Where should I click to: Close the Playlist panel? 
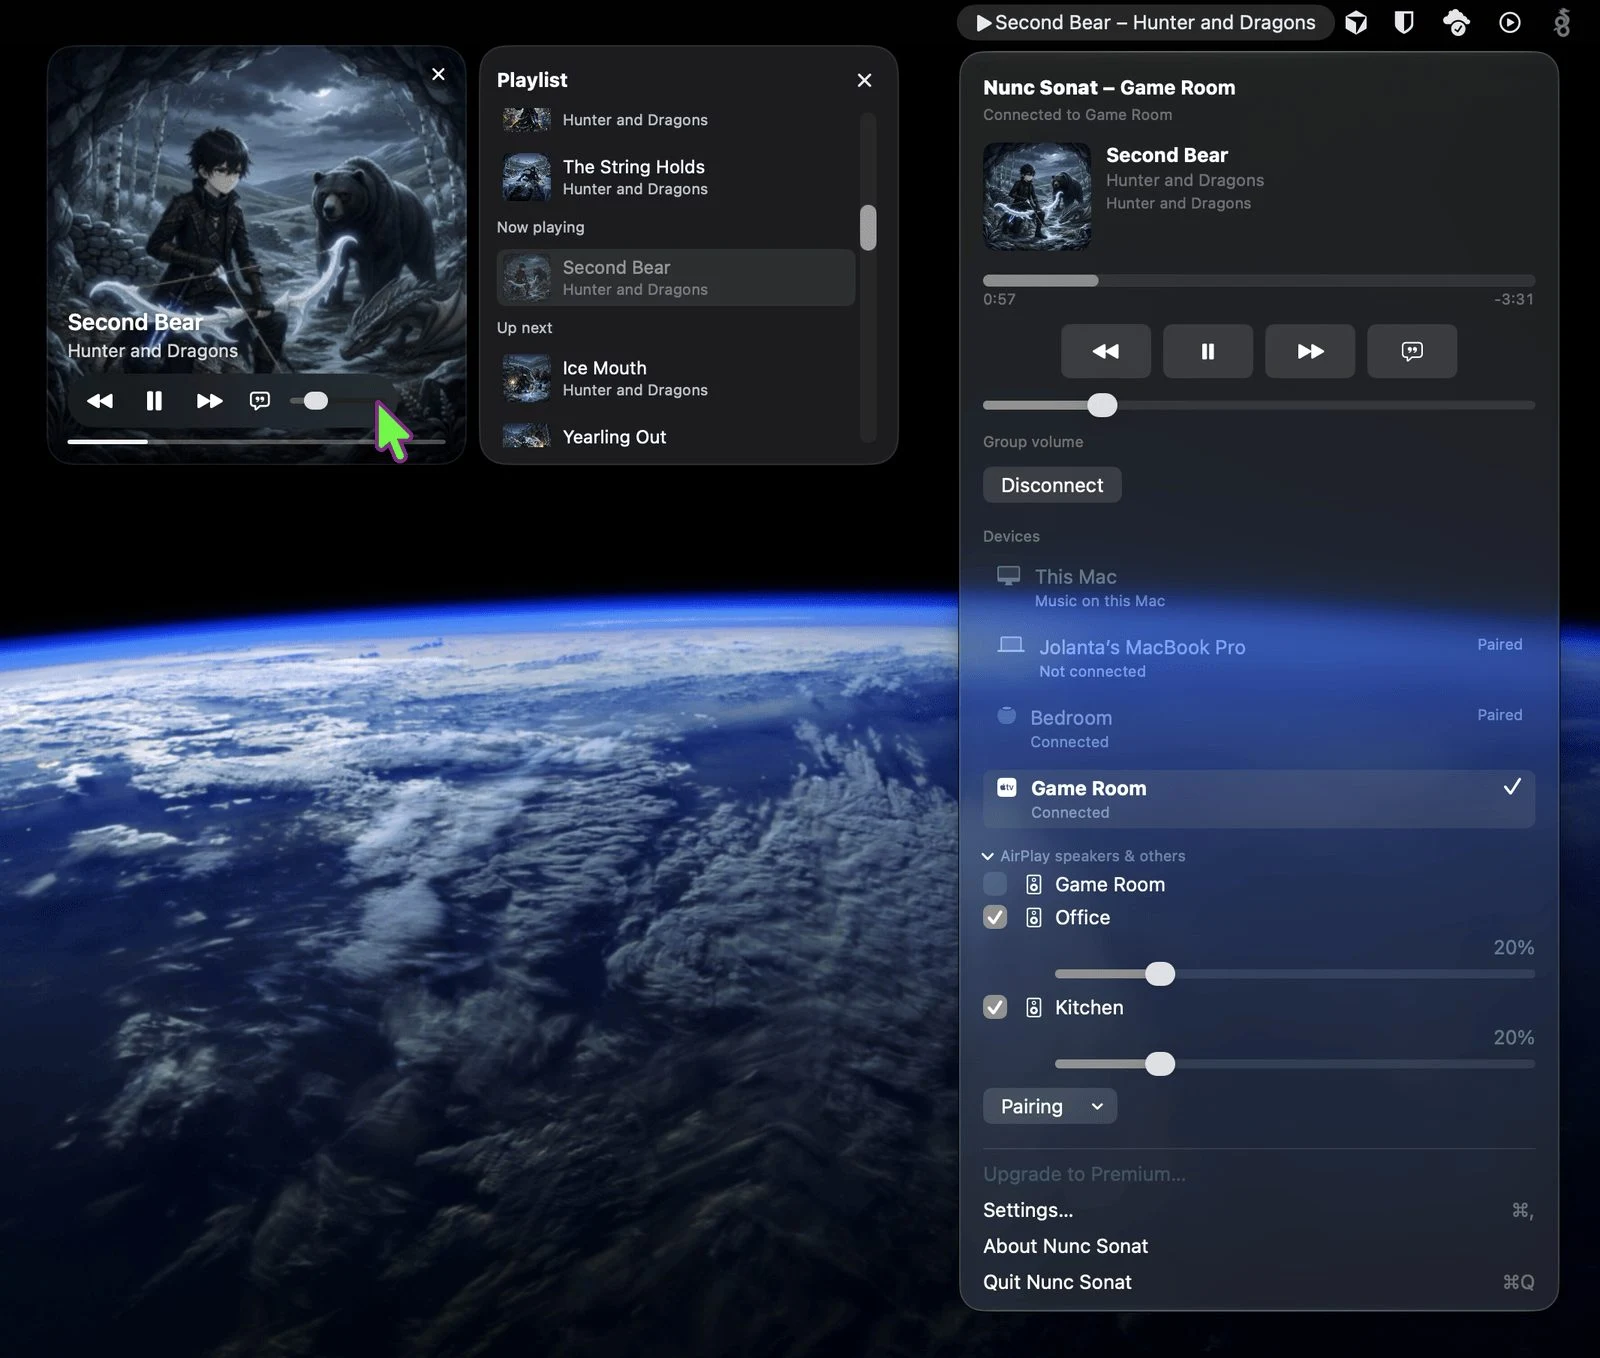pyautogui.click(x=864, y=80)
